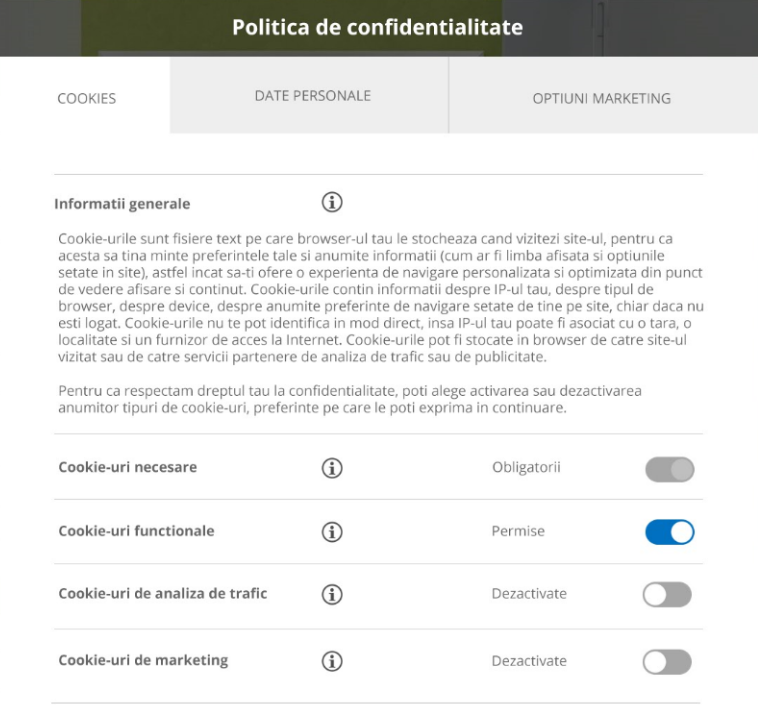Image resolution: width=758 pixels, height=713 pixels.
Task: Open the OPTIUNI MARKETING tab
Action: [x=603, y=96]
